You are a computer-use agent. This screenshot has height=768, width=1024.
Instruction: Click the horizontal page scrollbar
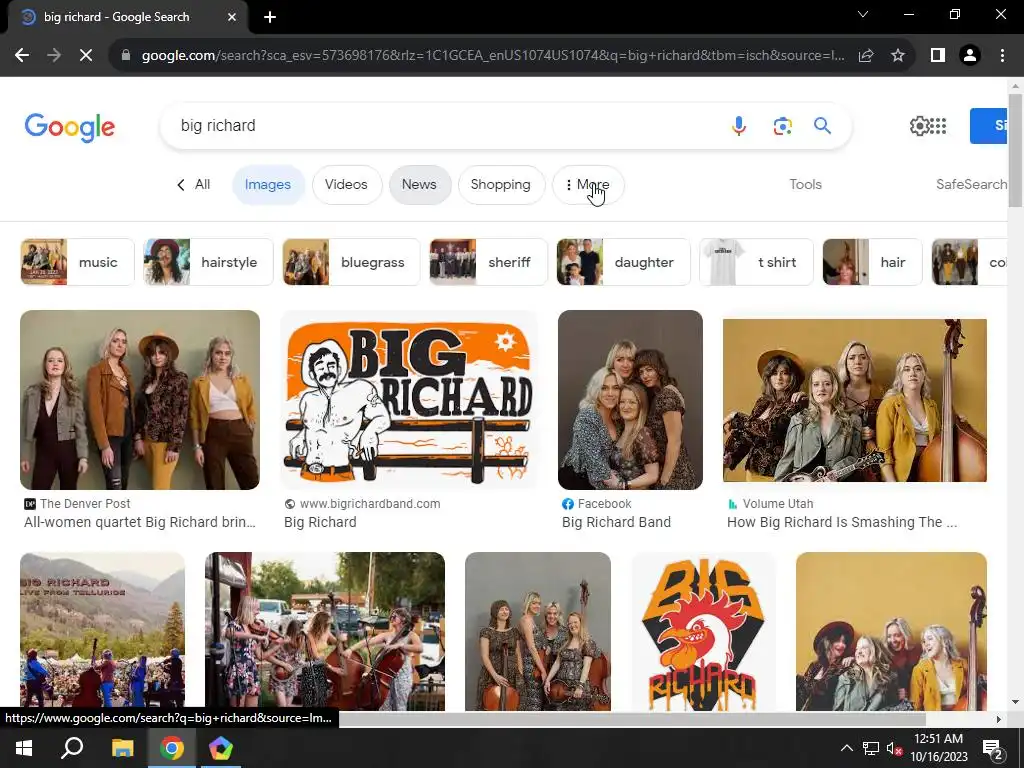632,719
